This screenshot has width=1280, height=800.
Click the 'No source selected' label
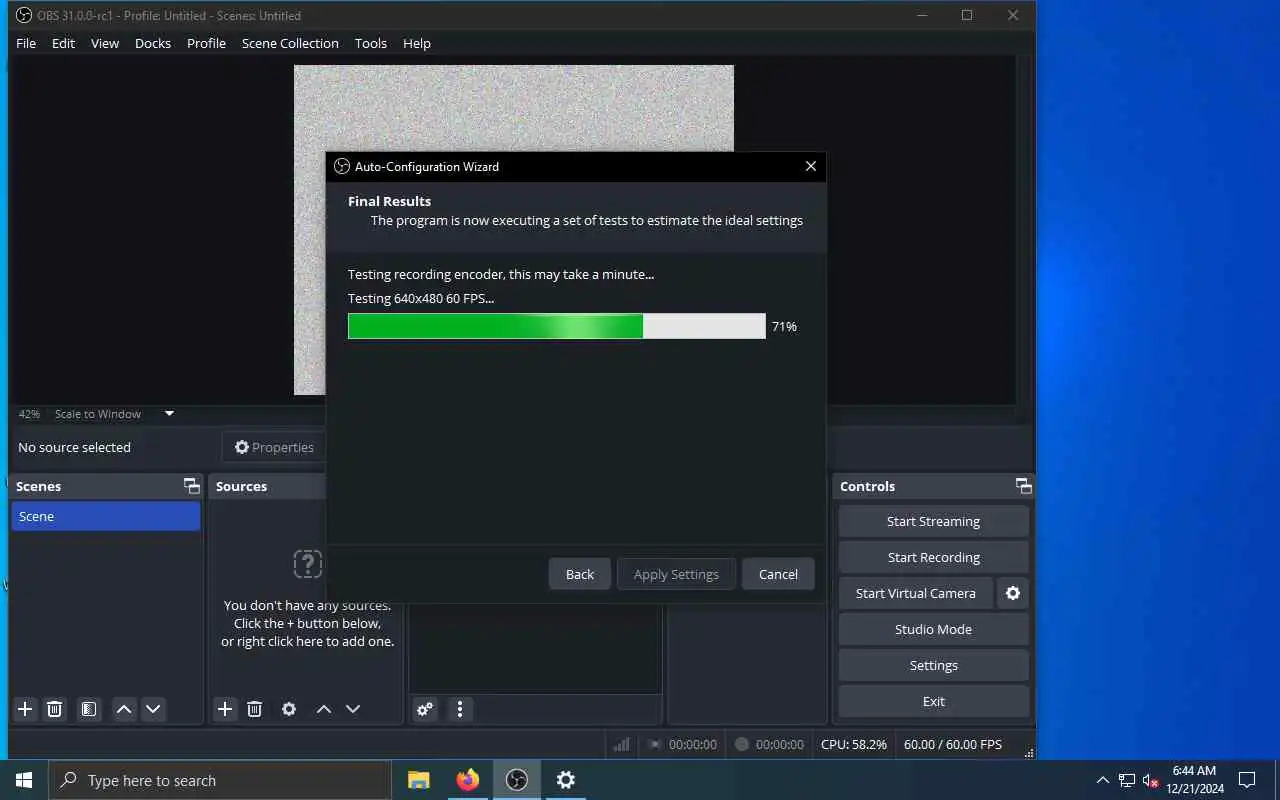pos(74,447)
